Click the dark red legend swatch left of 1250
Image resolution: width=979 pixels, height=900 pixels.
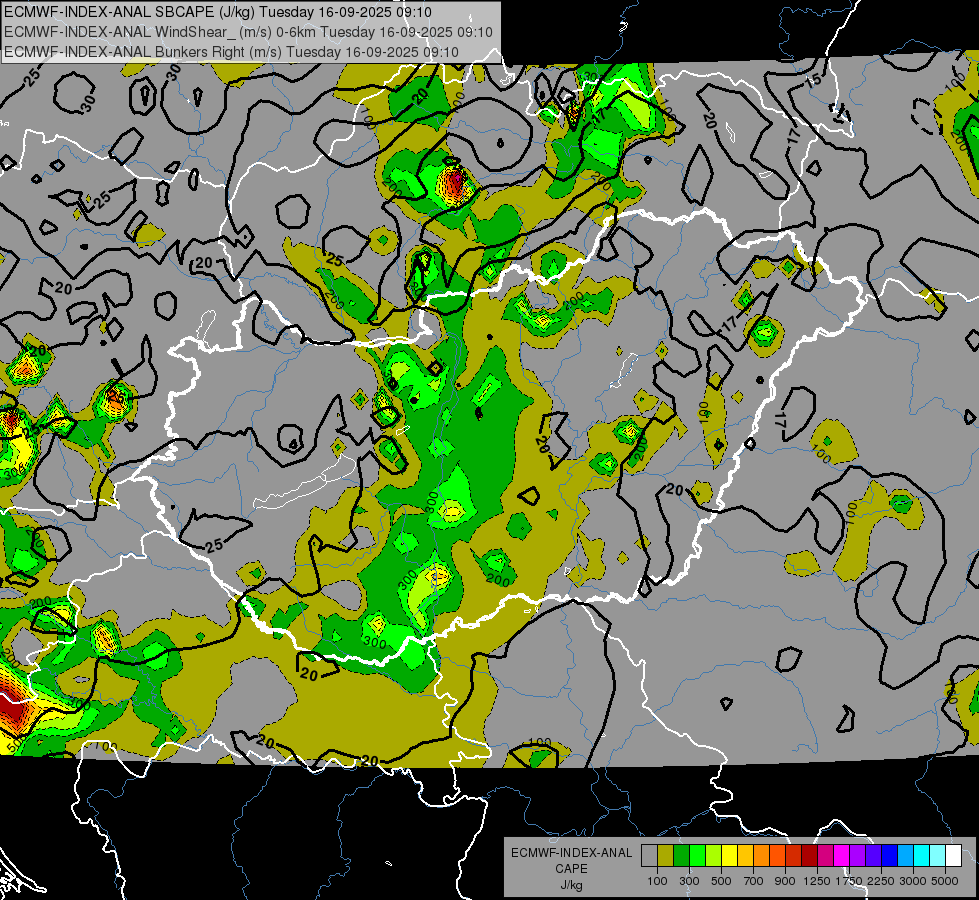click(x=809, y=855)
